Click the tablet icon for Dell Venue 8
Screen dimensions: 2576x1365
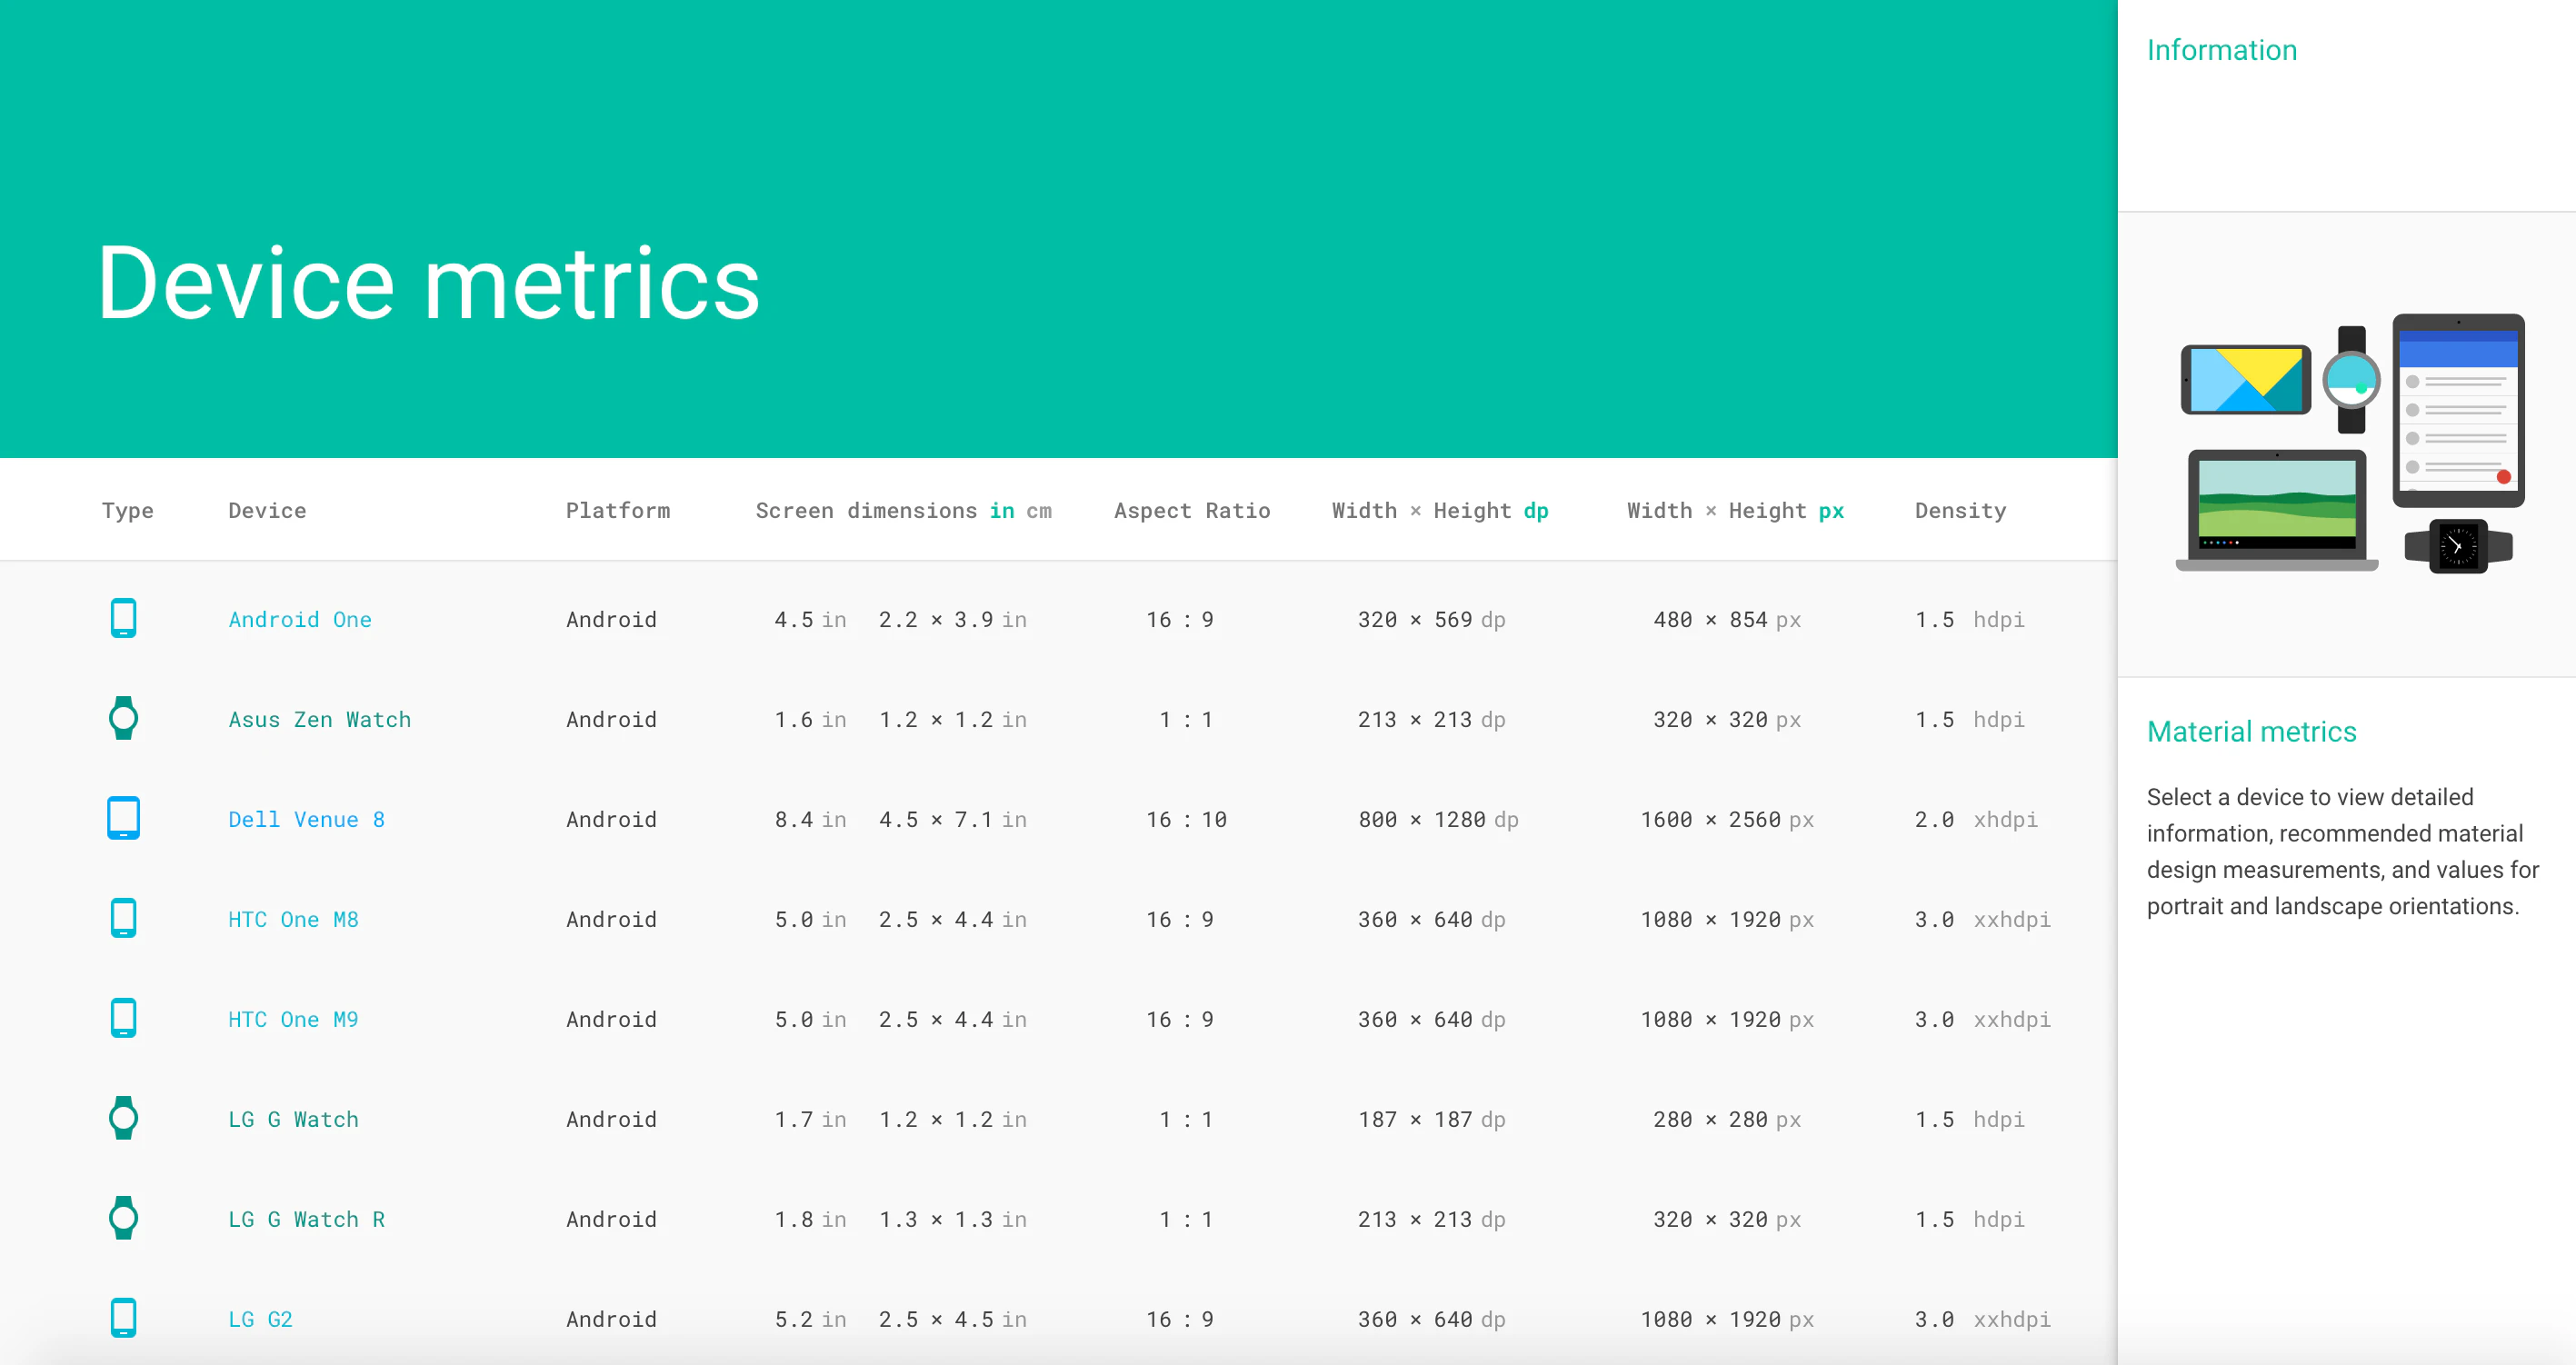[123, 818]
